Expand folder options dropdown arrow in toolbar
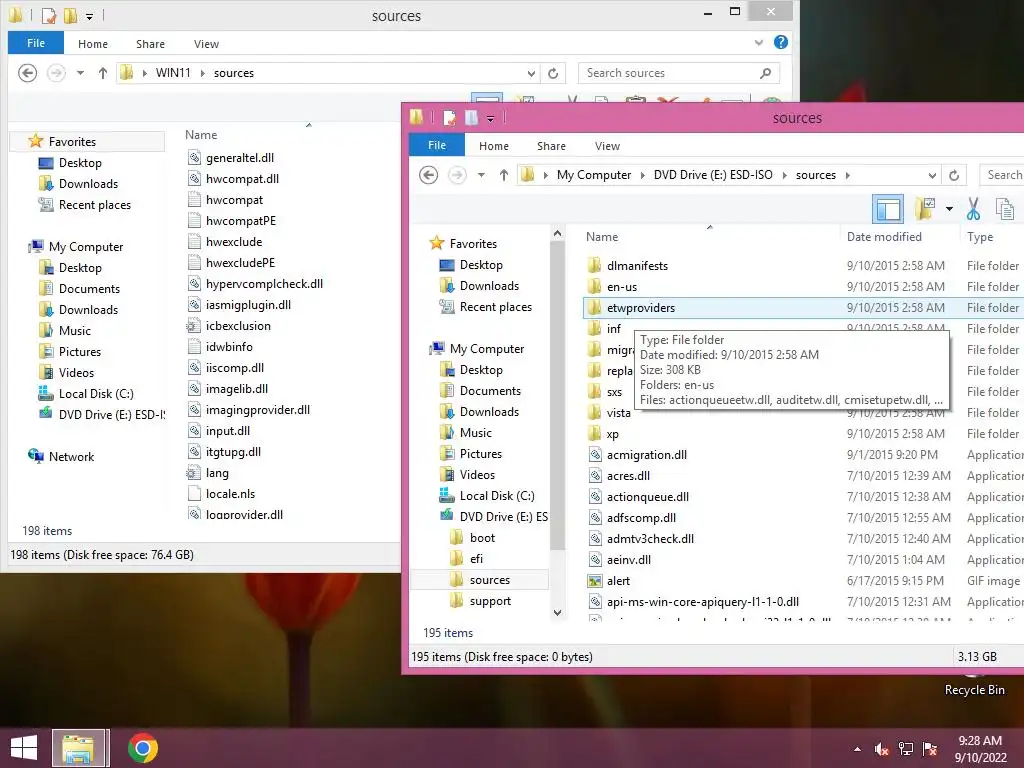1024x768 pixels. [x=949, y=209]
